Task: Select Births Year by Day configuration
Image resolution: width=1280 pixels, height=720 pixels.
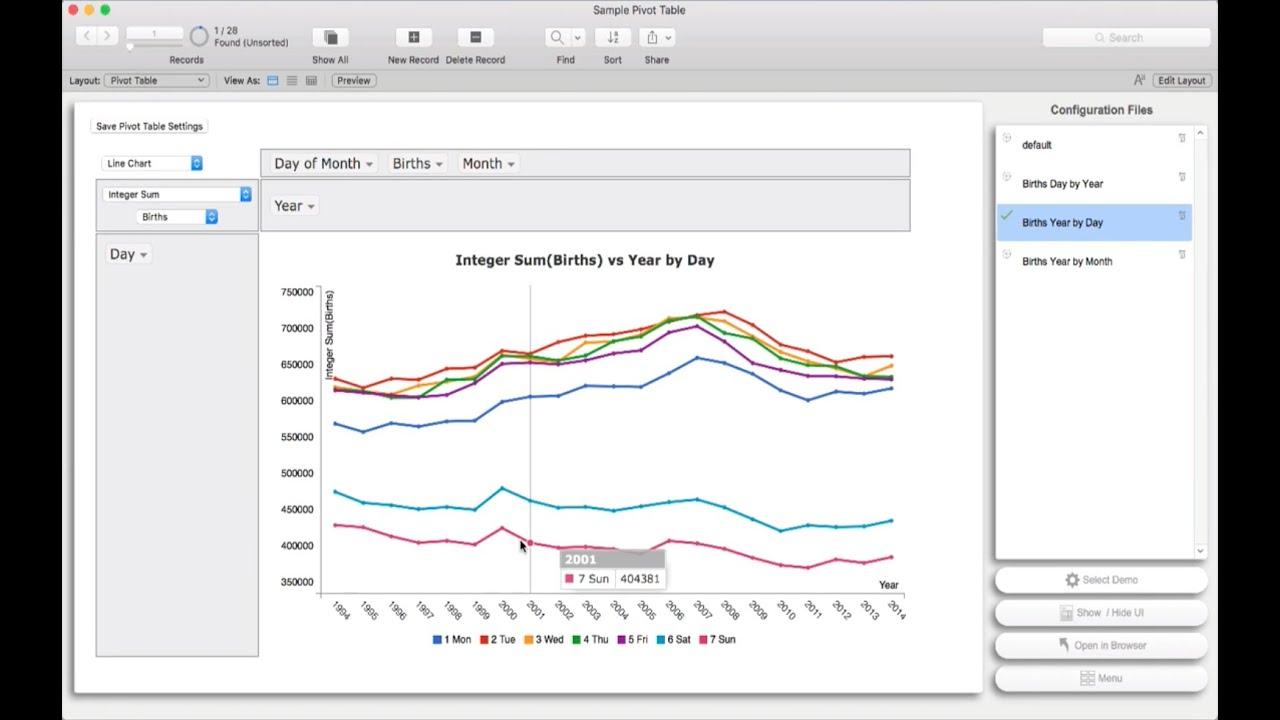Action: pyautogui.click(x=1094, y=222)
